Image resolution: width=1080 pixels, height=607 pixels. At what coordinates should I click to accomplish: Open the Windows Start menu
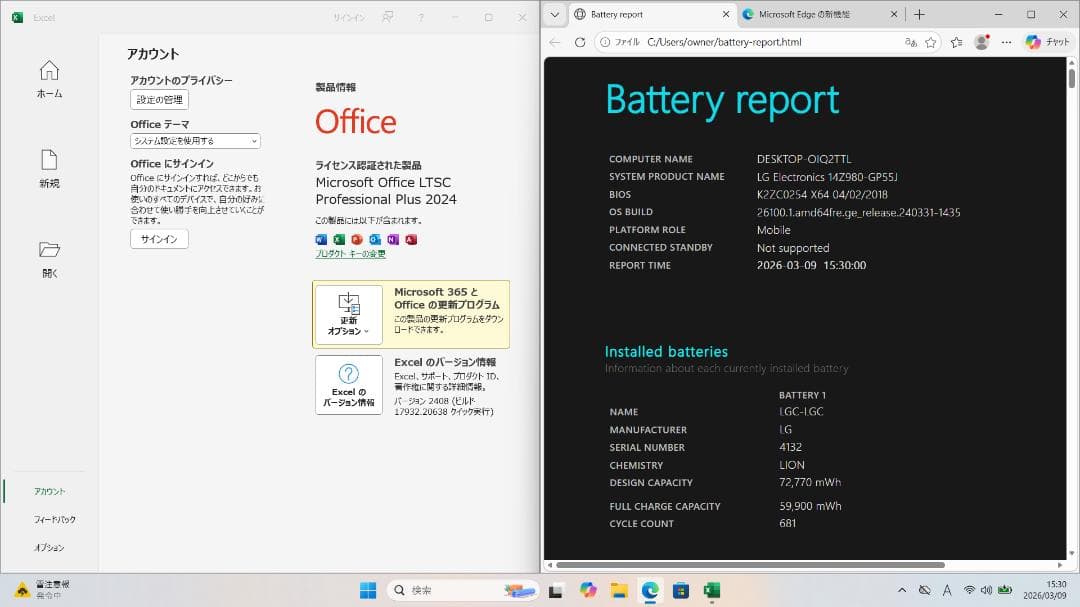pos(368,590)
